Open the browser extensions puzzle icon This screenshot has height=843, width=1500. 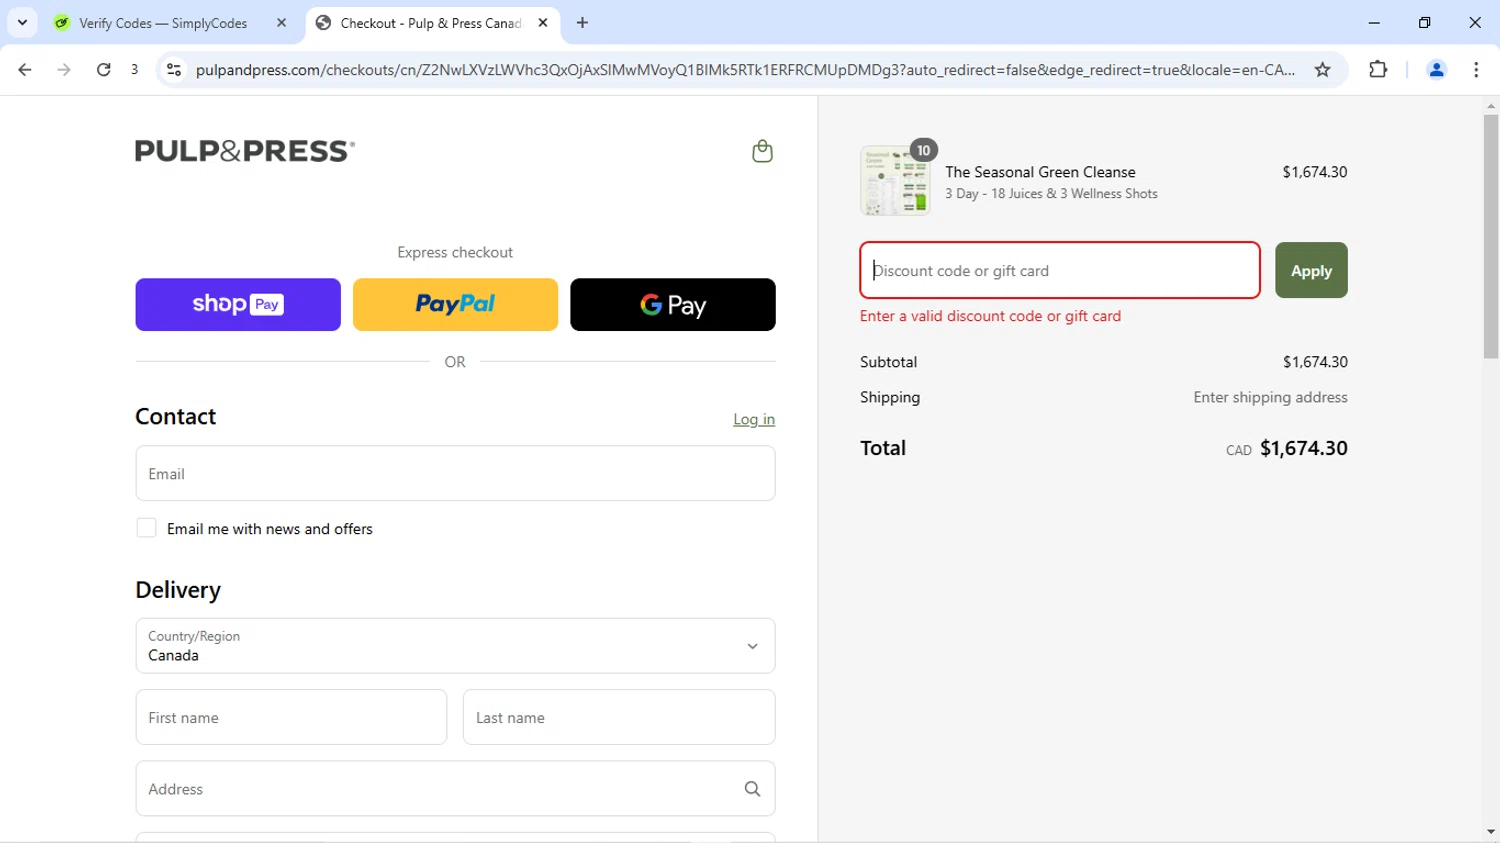pos(1378,69)
